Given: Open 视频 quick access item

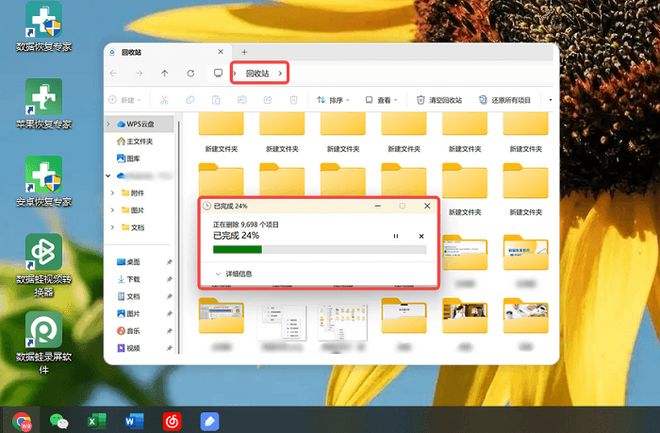Looking at the screenshot, I should [128, 348].
